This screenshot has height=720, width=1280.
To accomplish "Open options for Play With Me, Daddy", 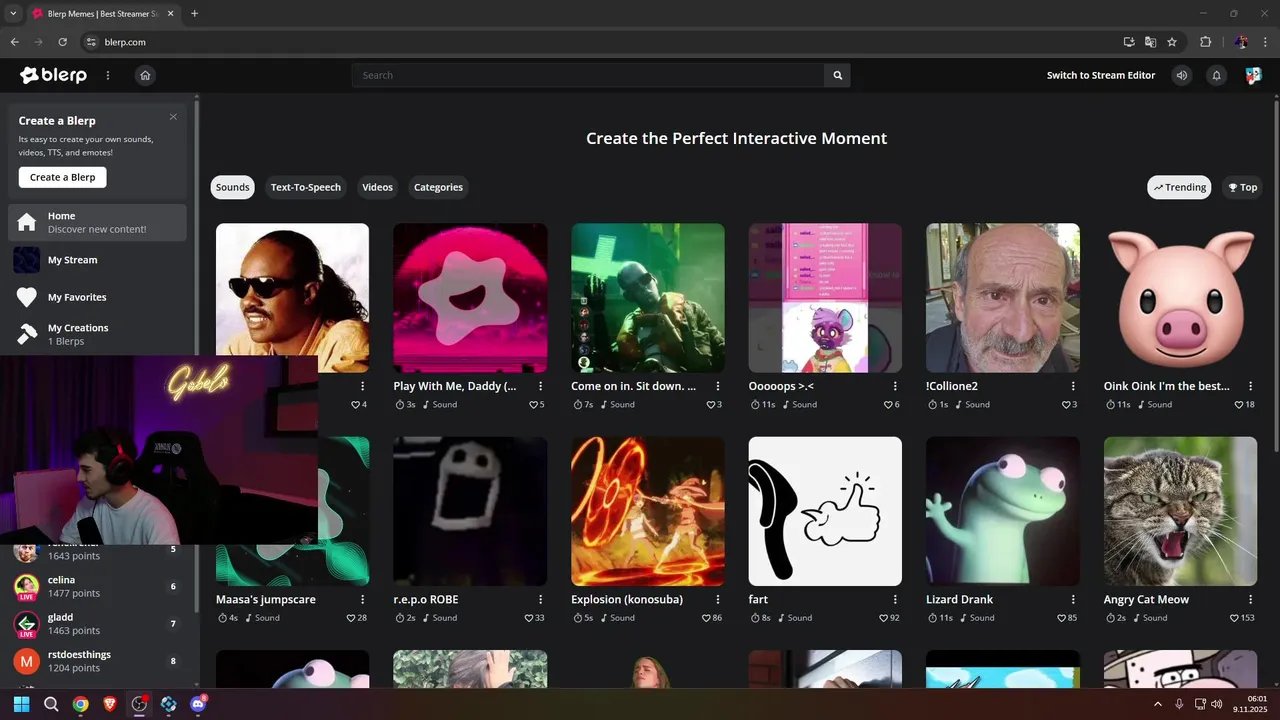I will 540,386.
